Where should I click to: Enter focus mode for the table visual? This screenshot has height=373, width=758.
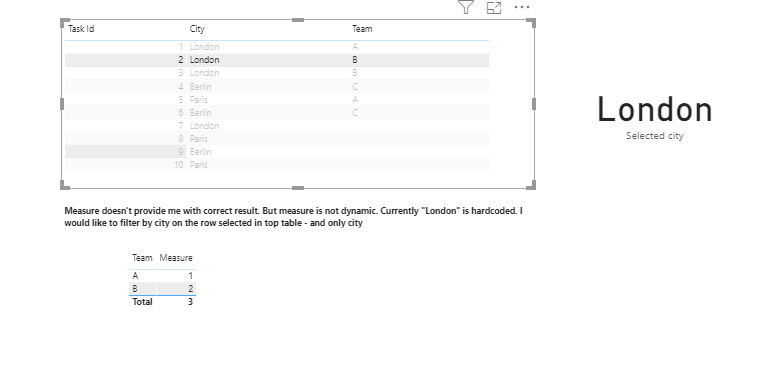click(x=494, y=8)
